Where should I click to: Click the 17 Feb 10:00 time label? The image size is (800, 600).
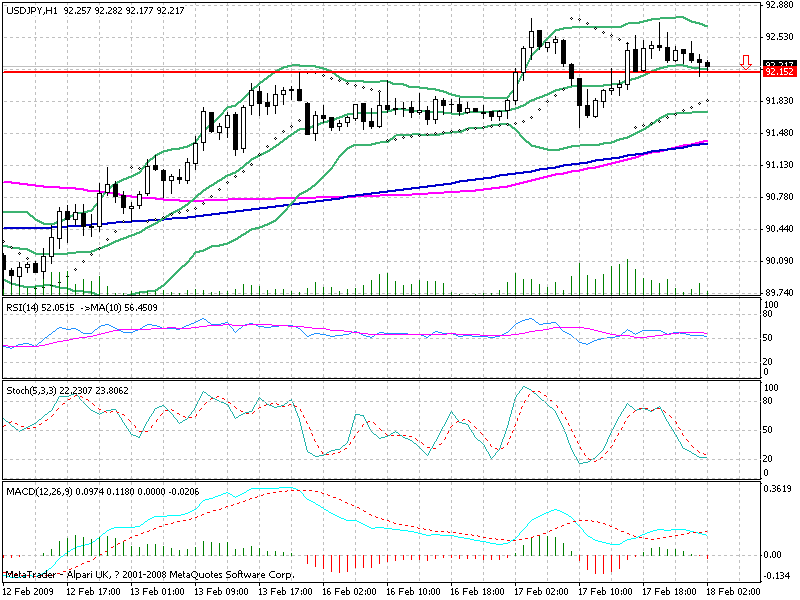(x=606, y=592)
